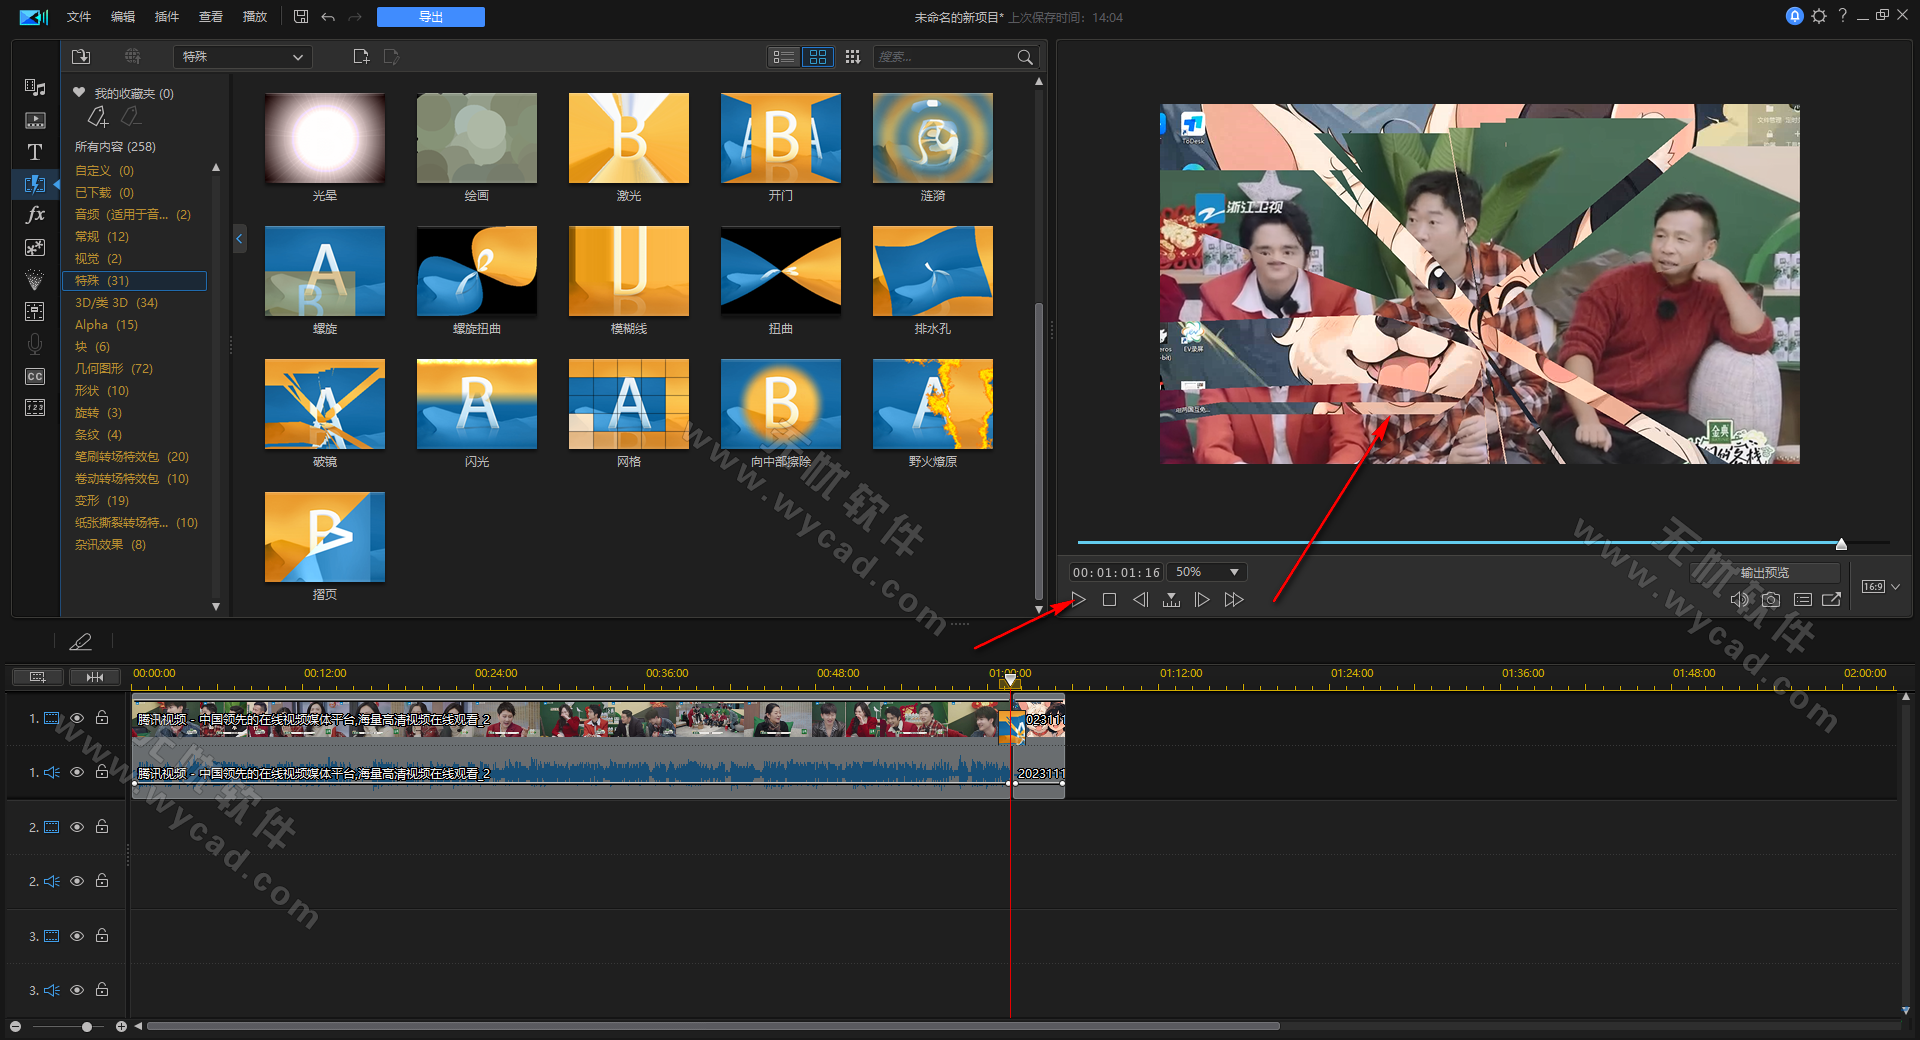The height and width of the screenshot is (1040, 1920).
Task: Select the 破镜 transition thumbnail
Action: [x=325, y=404]
